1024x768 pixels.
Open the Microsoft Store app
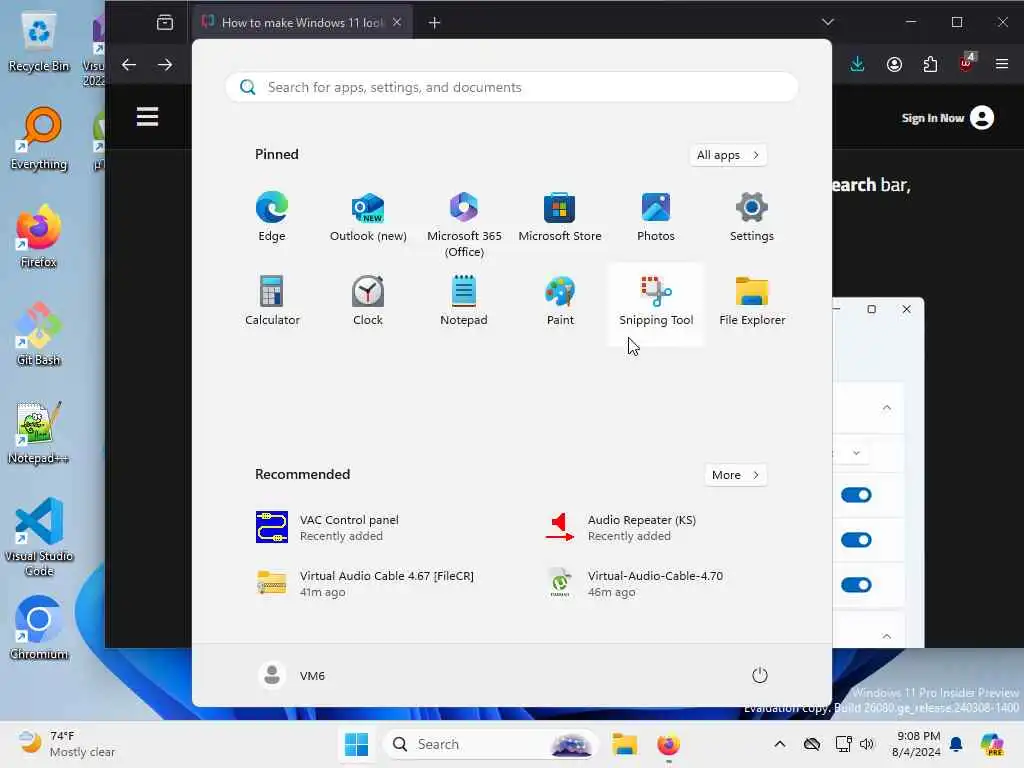click(560, 217)
